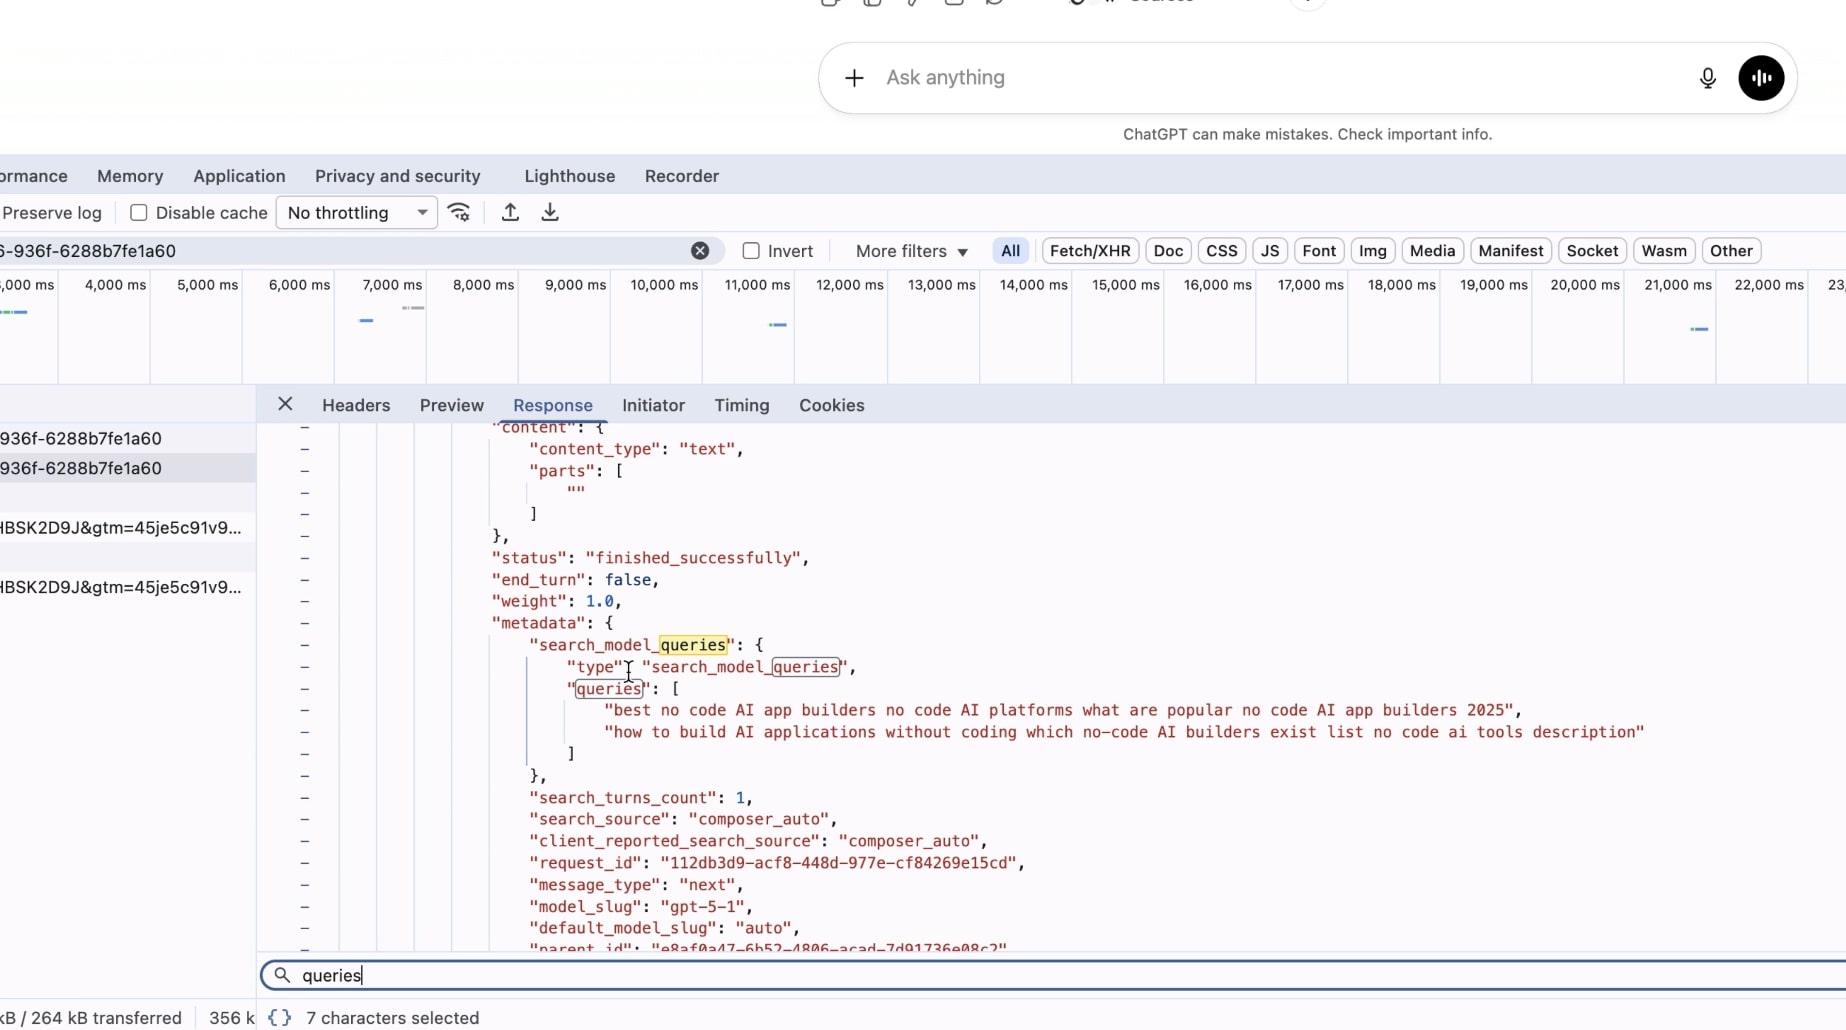The height and width of the screenshot is (1030, 1846).
Task: Switch to the Headers tab
Action: [x=356, y=405]
